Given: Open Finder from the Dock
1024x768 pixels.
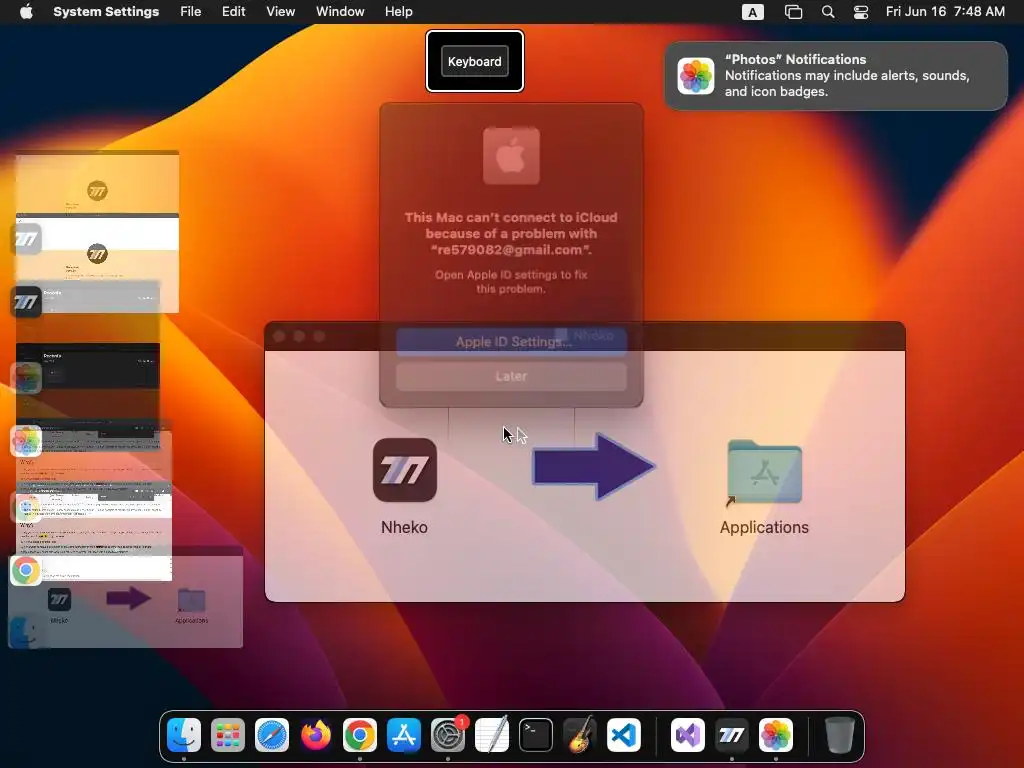Looking at the screenshot, I should click(x=184, y=735).
